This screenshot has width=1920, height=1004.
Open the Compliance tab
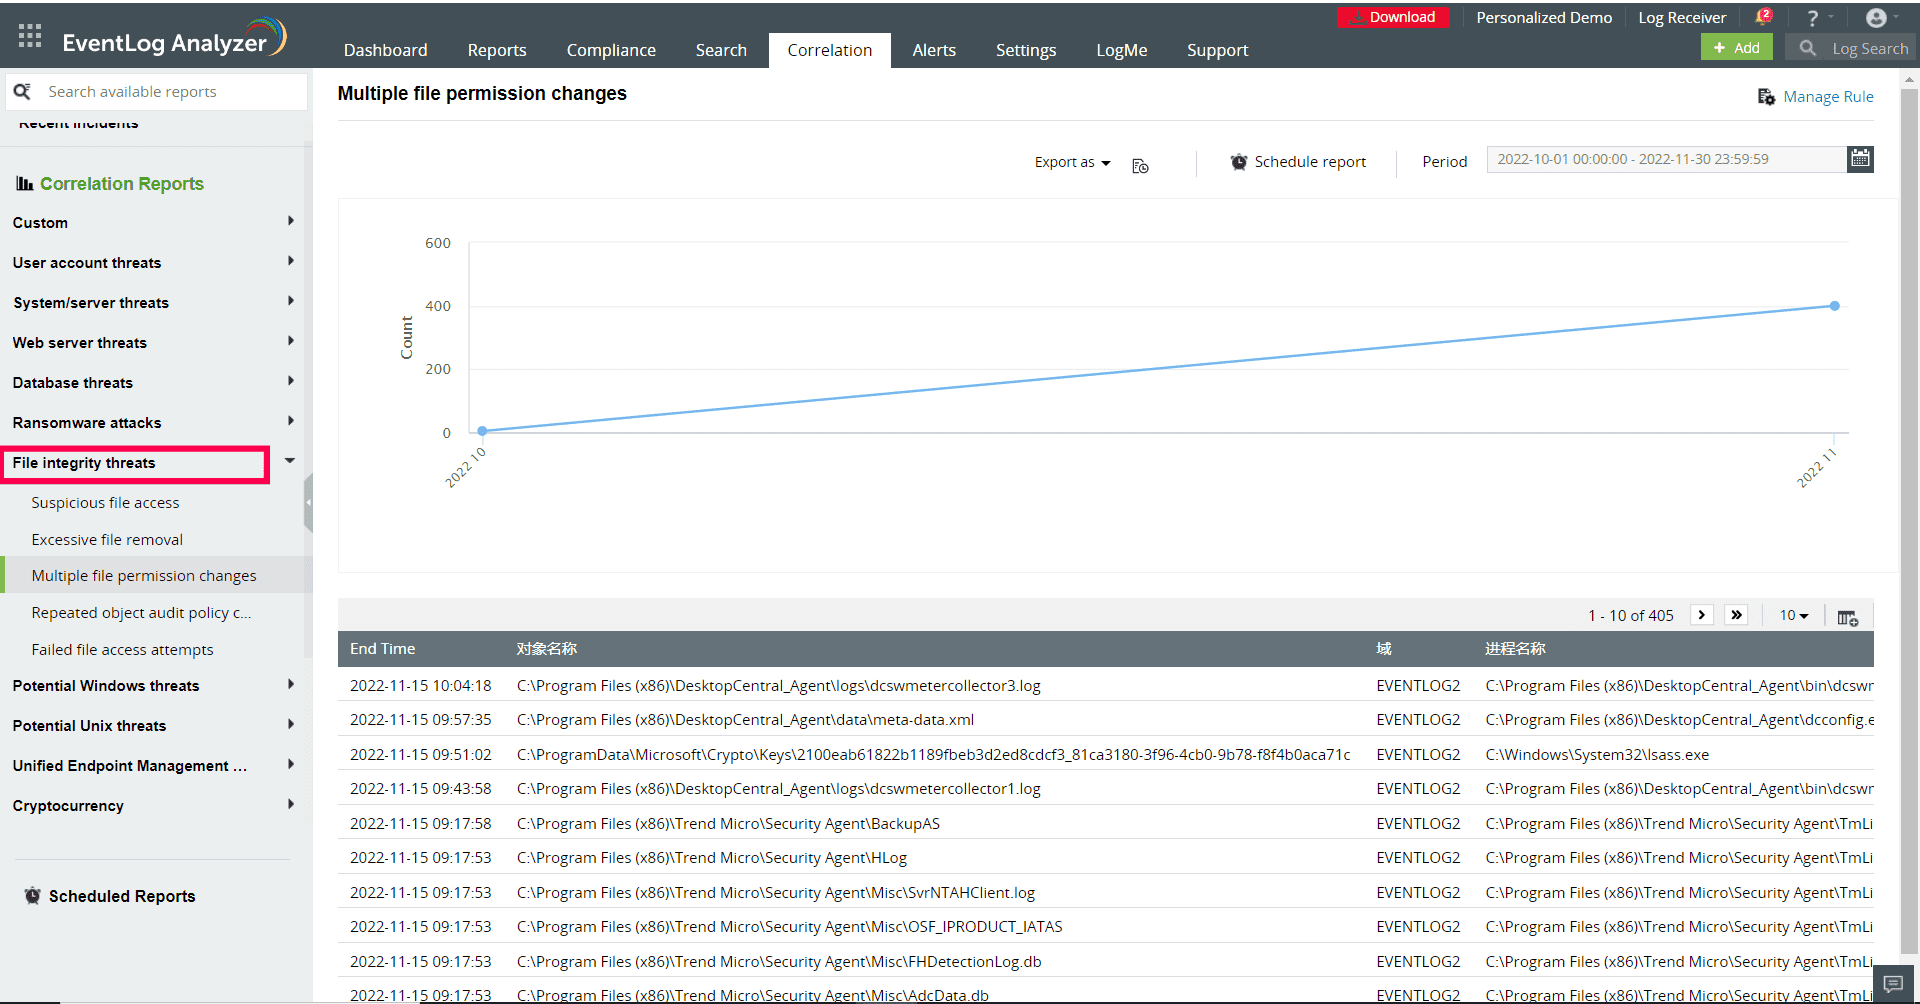tap(611, 50)
